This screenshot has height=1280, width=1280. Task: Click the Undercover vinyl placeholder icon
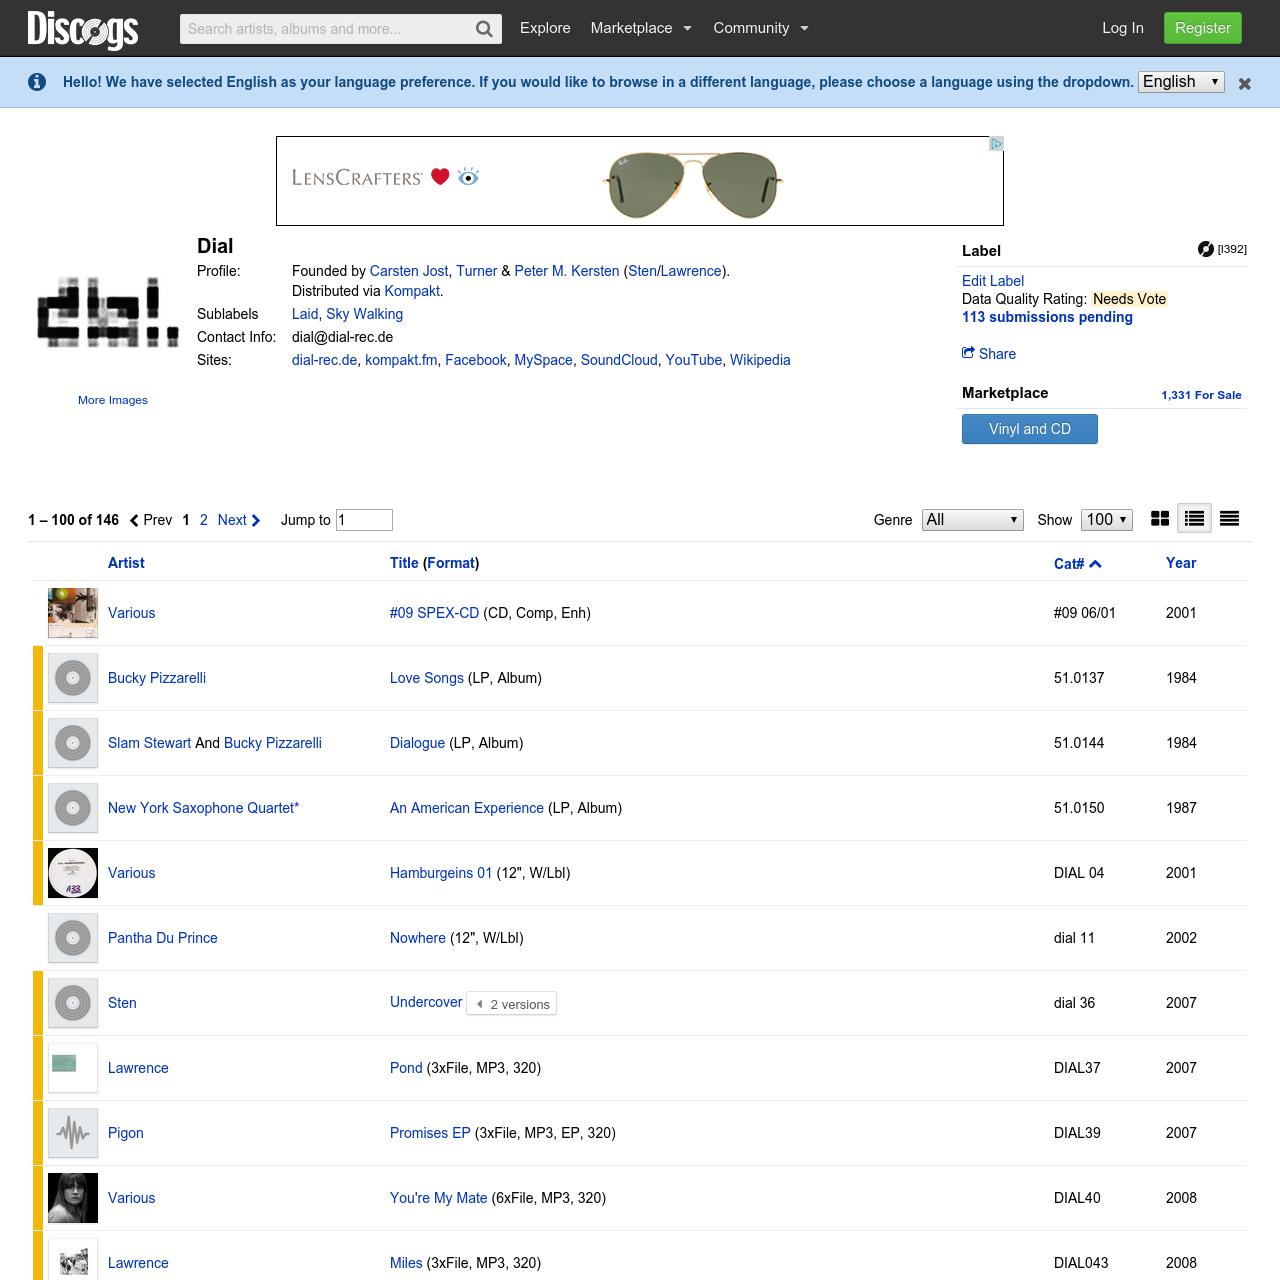tap(73, 1003)
